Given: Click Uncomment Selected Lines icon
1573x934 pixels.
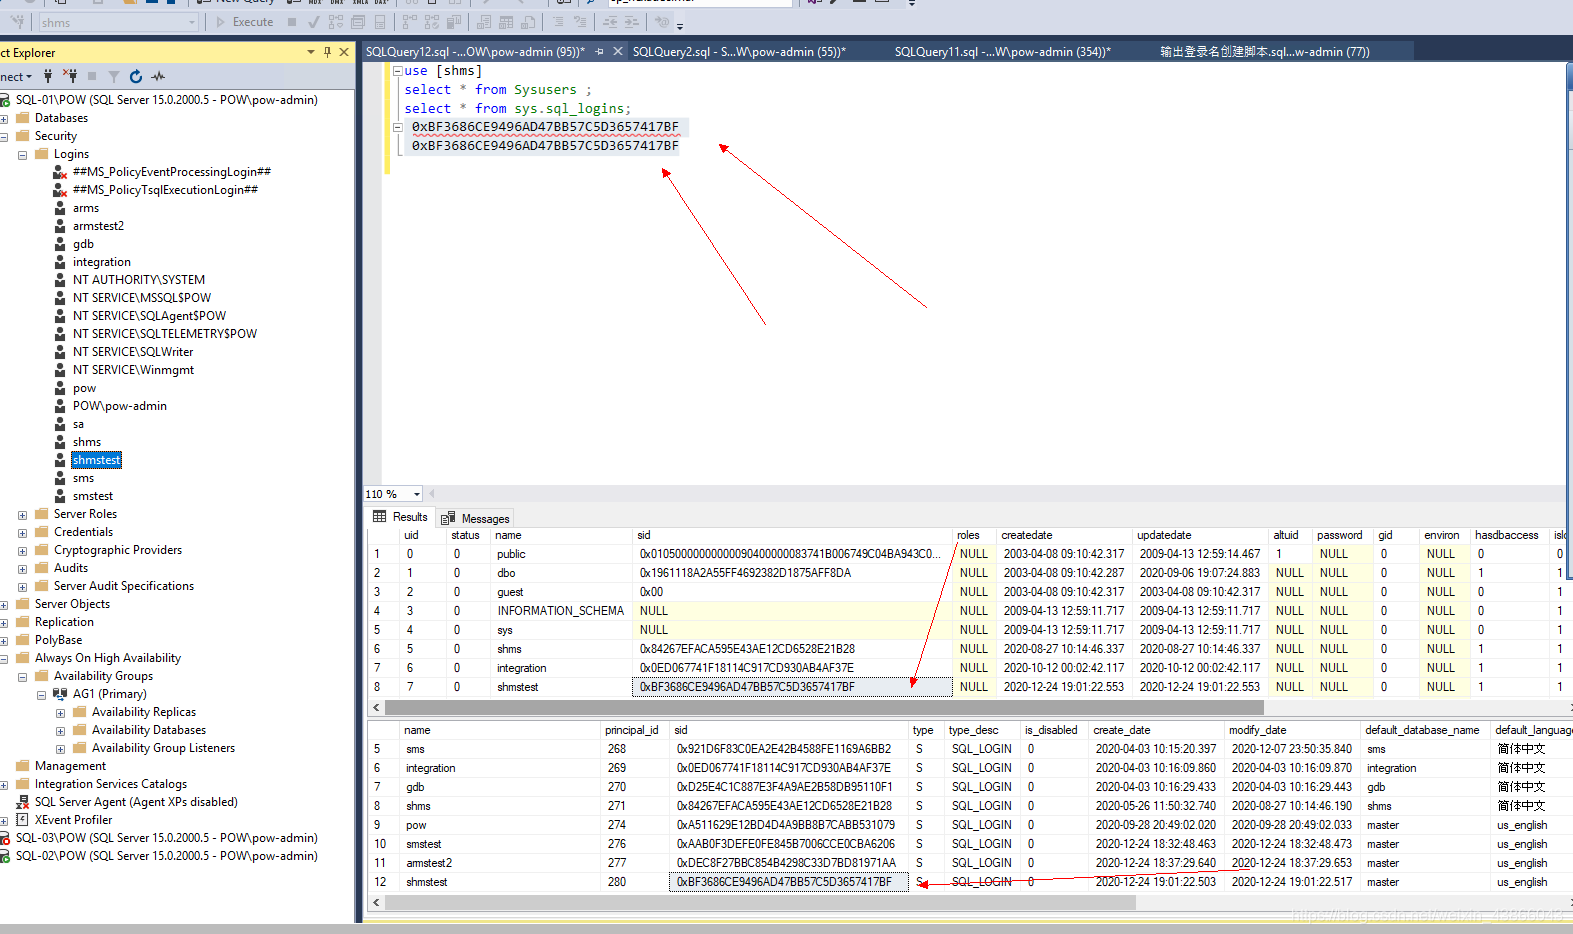Looking at the screenshot, I should coord(580,22).
